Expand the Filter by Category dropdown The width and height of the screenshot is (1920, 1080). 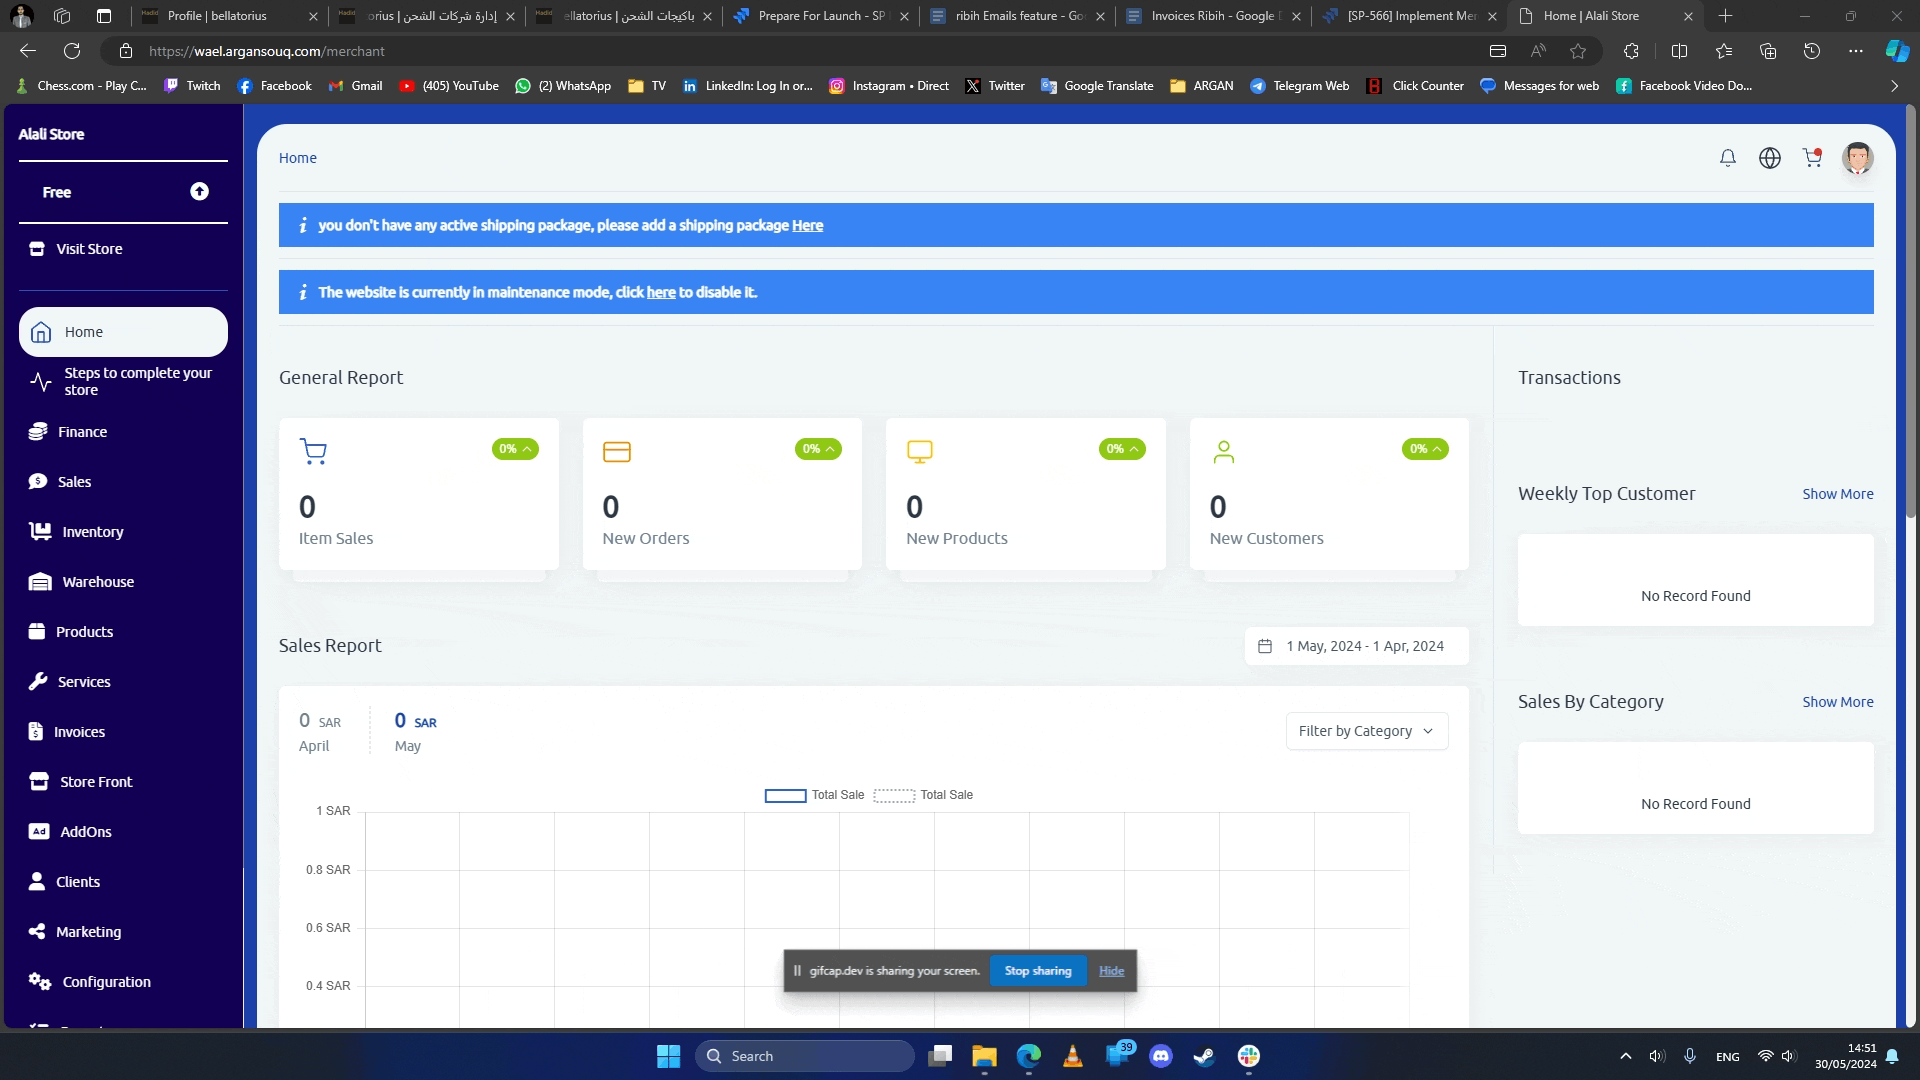1366,731
